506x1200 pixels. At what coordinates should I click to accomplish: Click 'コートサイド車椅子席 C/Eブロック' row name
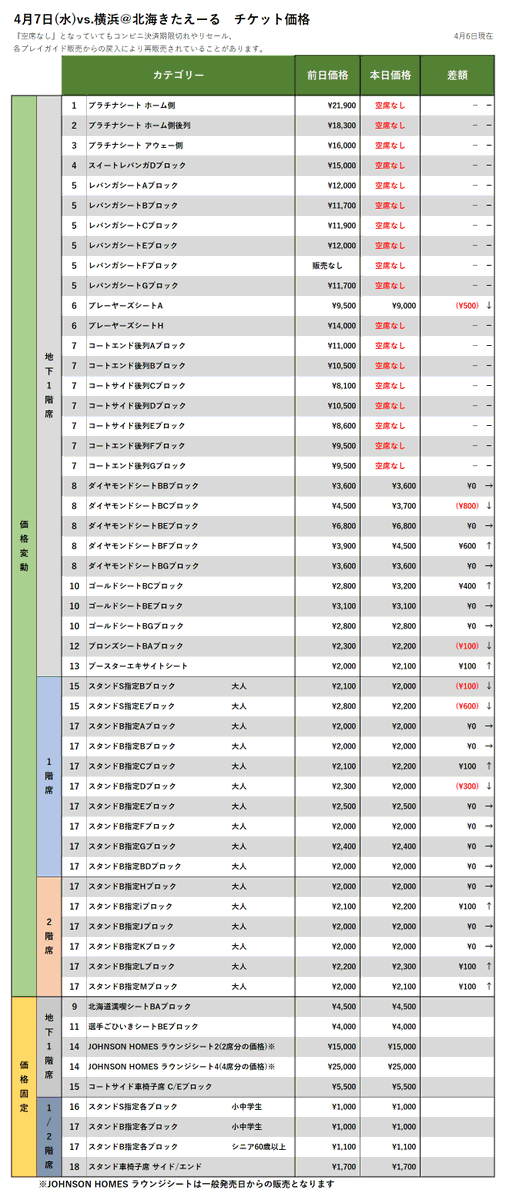[148, 1087]
